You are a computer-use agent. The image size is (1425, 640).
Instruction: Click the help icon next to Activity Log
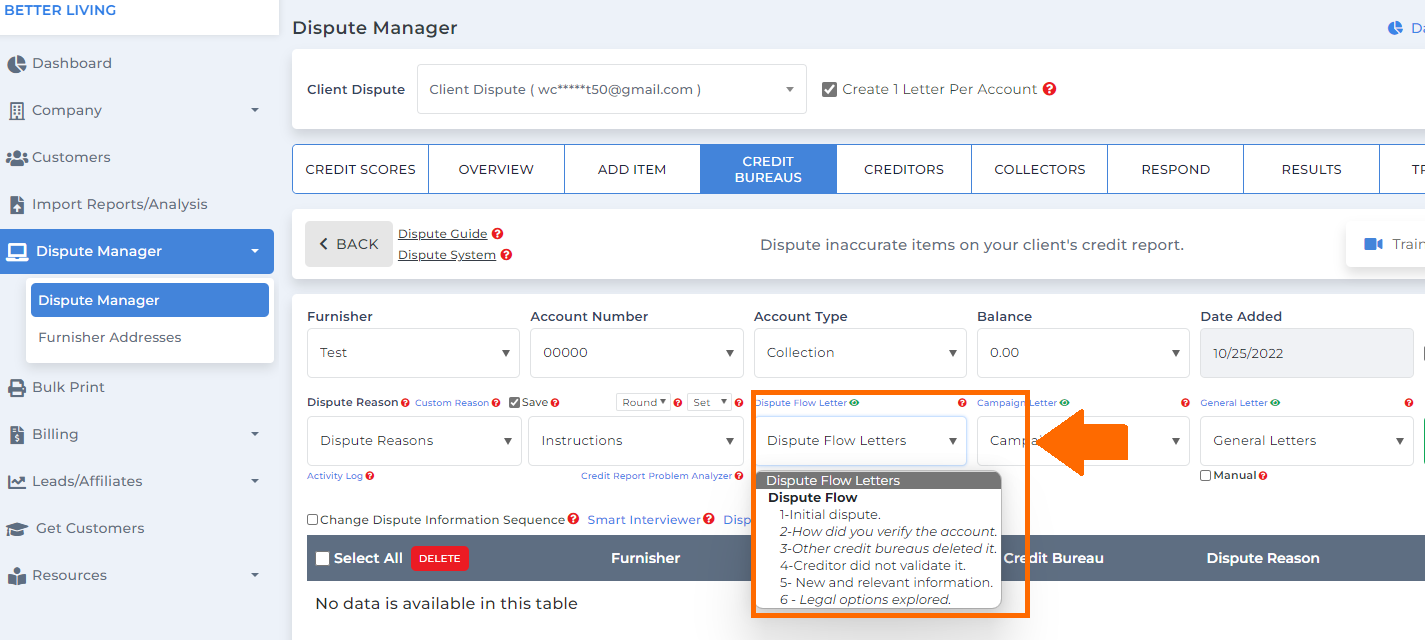click(x=370, y=476)
